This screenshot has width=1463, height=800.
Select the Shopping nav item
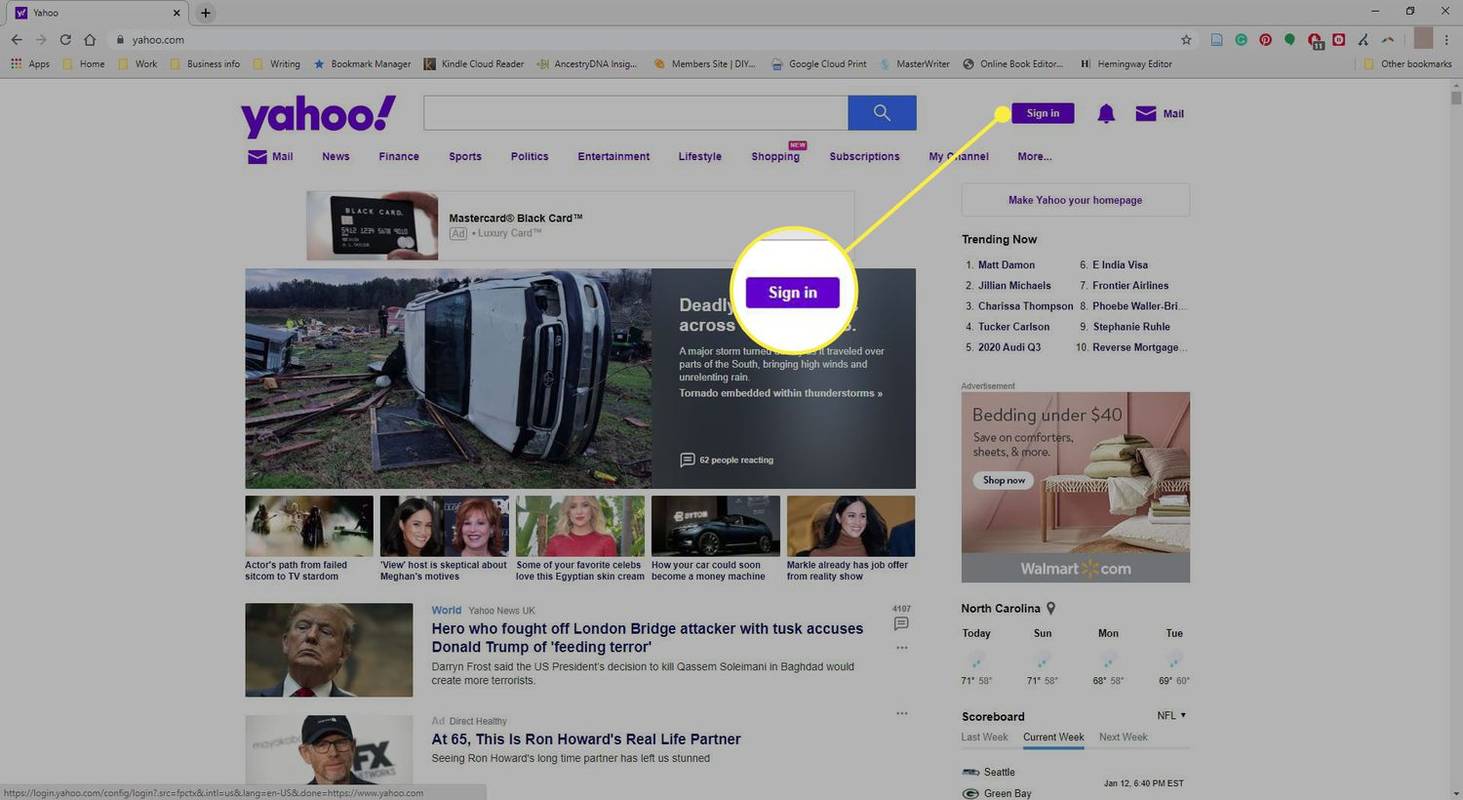[775, 157]
